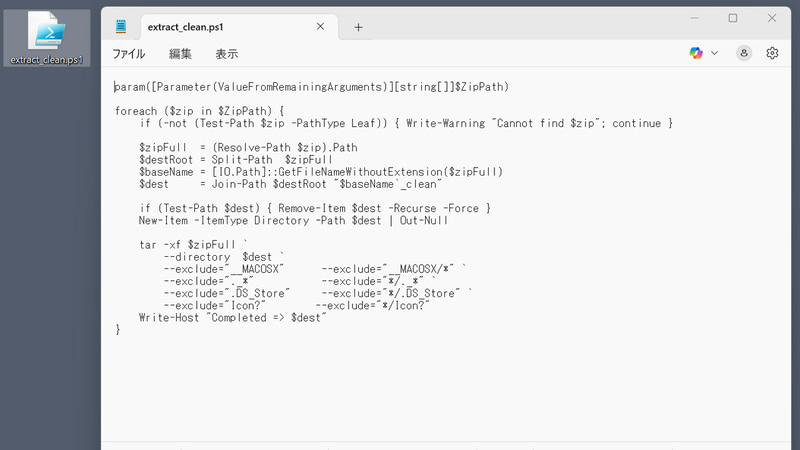Image resolution: width=800 pixels, height=450 pixels.
Task: Click the 'New-Item -ItemType Directory' line
Action: [x=293, y=221]
